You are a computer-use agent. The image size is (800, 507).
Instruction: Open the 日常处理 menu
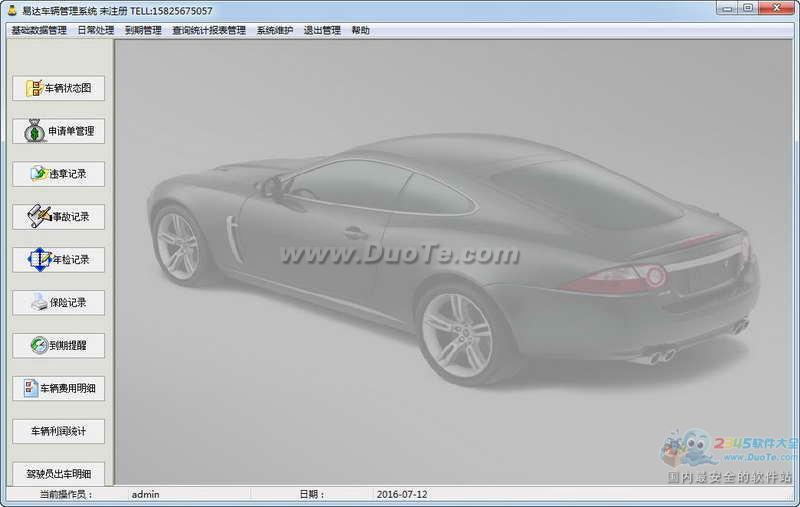coord(96,30)
